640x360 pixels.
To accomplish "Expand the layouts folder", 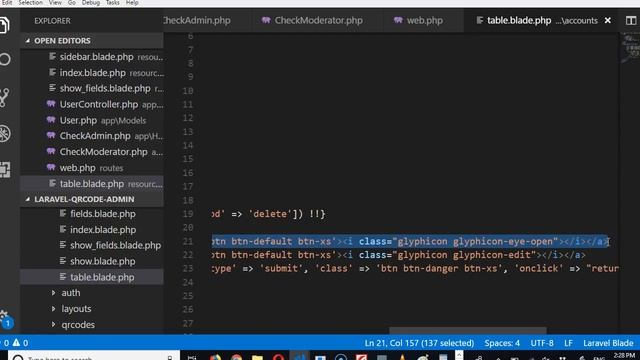I will 92,309.
